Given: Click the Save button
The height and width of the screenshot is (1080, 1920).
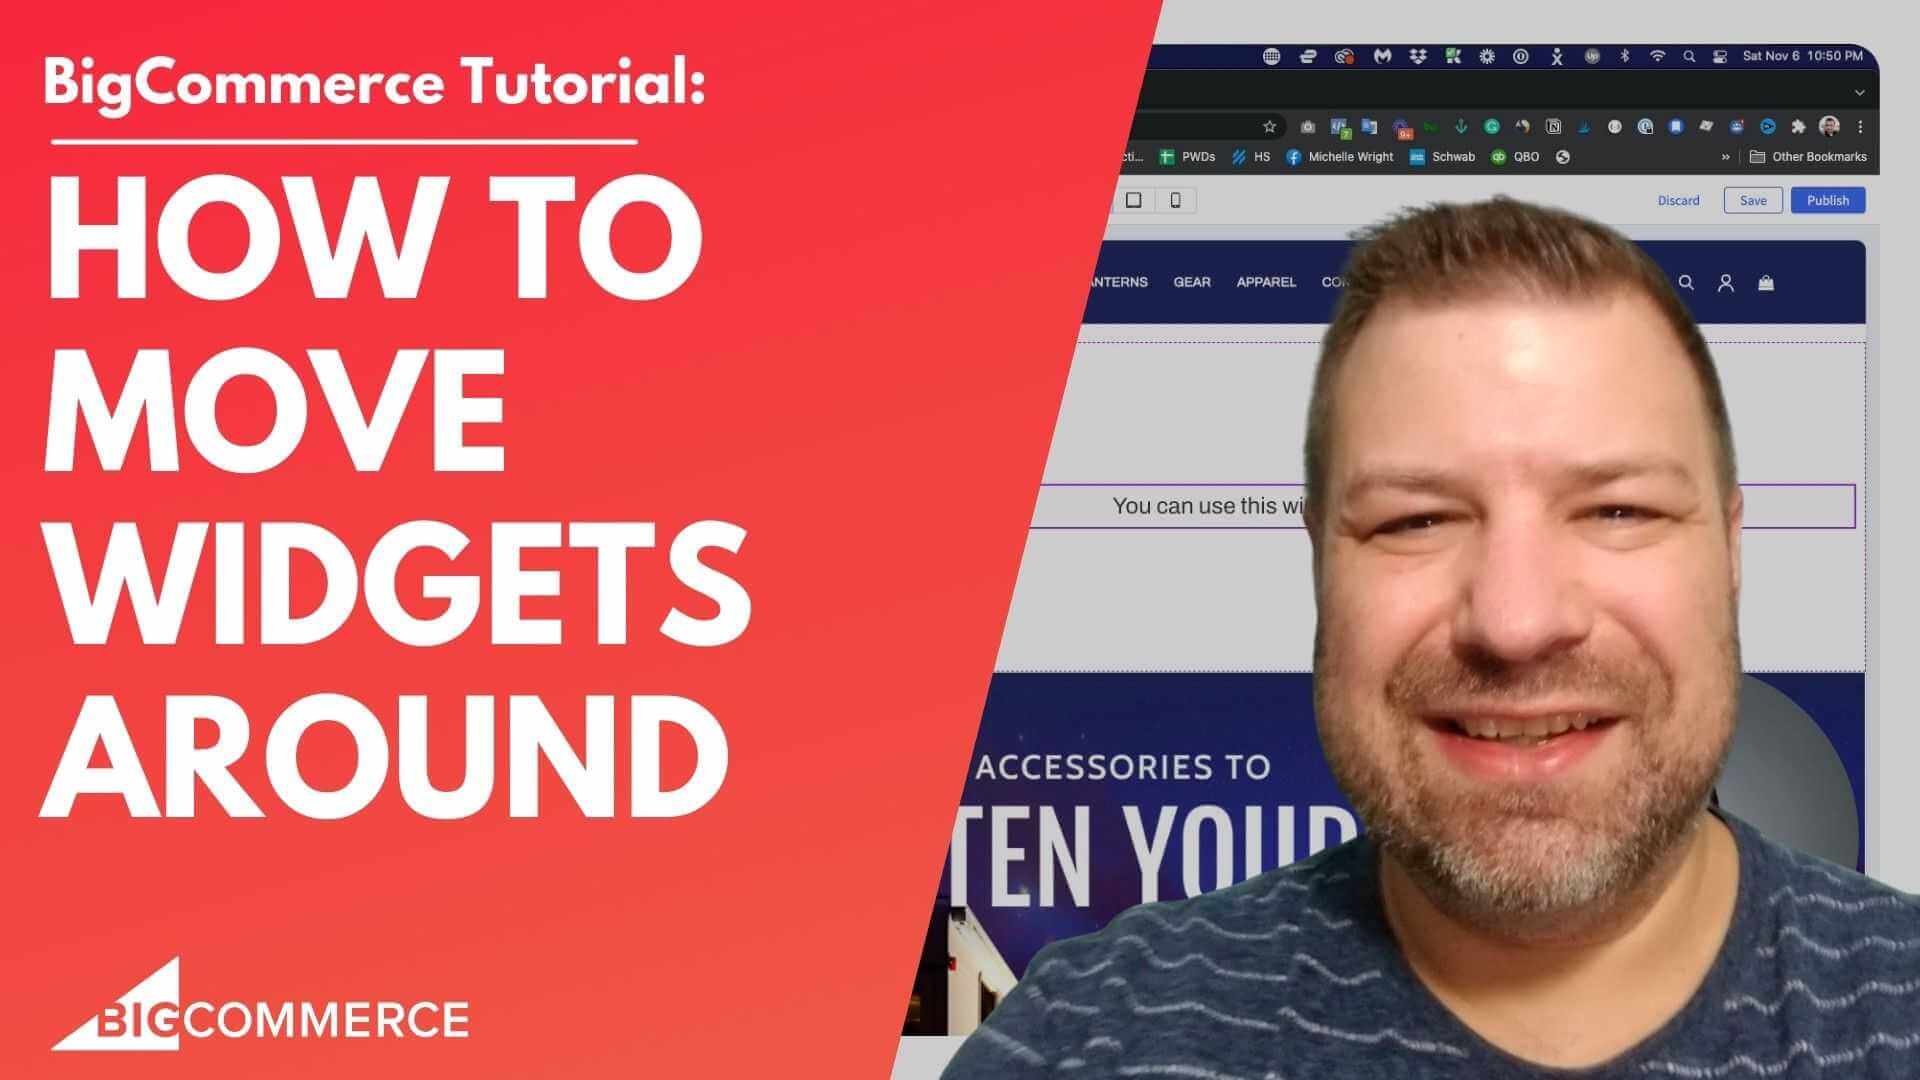Looking at the screenshot, I should click(1753, 200).
